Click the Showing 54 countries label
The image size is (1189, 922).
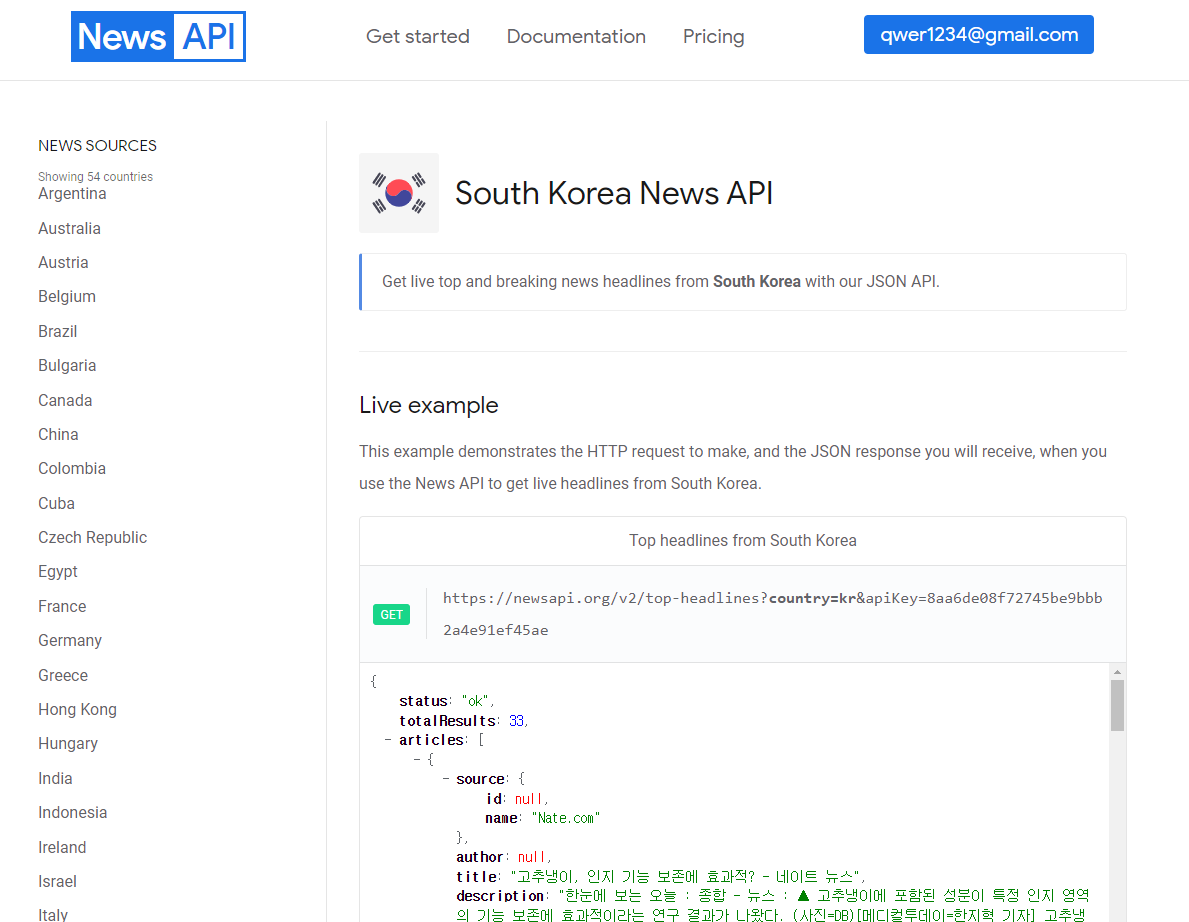pyautogui.click(x=96, y=177)
